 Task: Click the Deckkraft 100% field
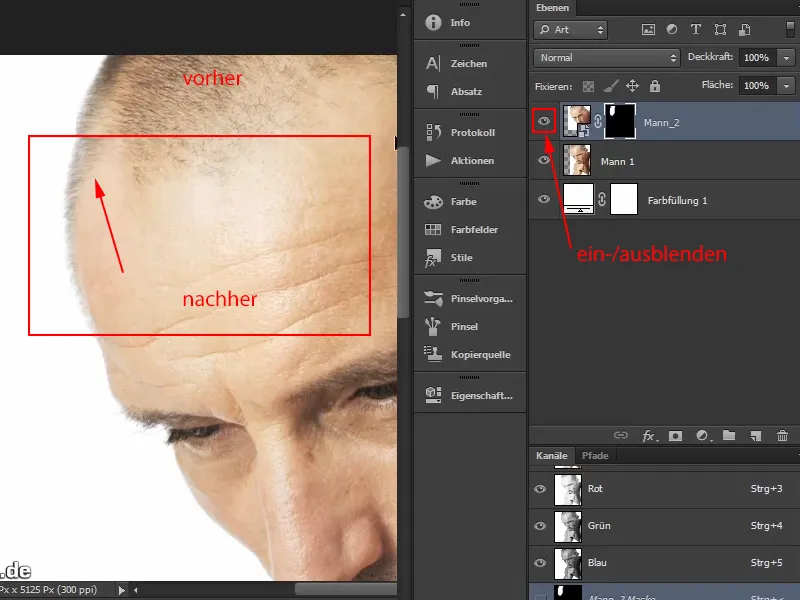[757, 58]
